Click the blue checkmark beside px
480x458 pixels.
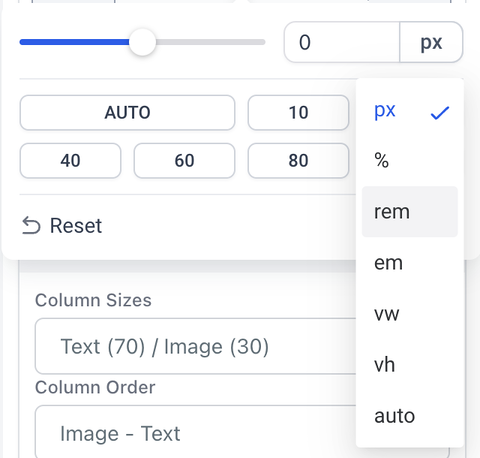point(440,113)
